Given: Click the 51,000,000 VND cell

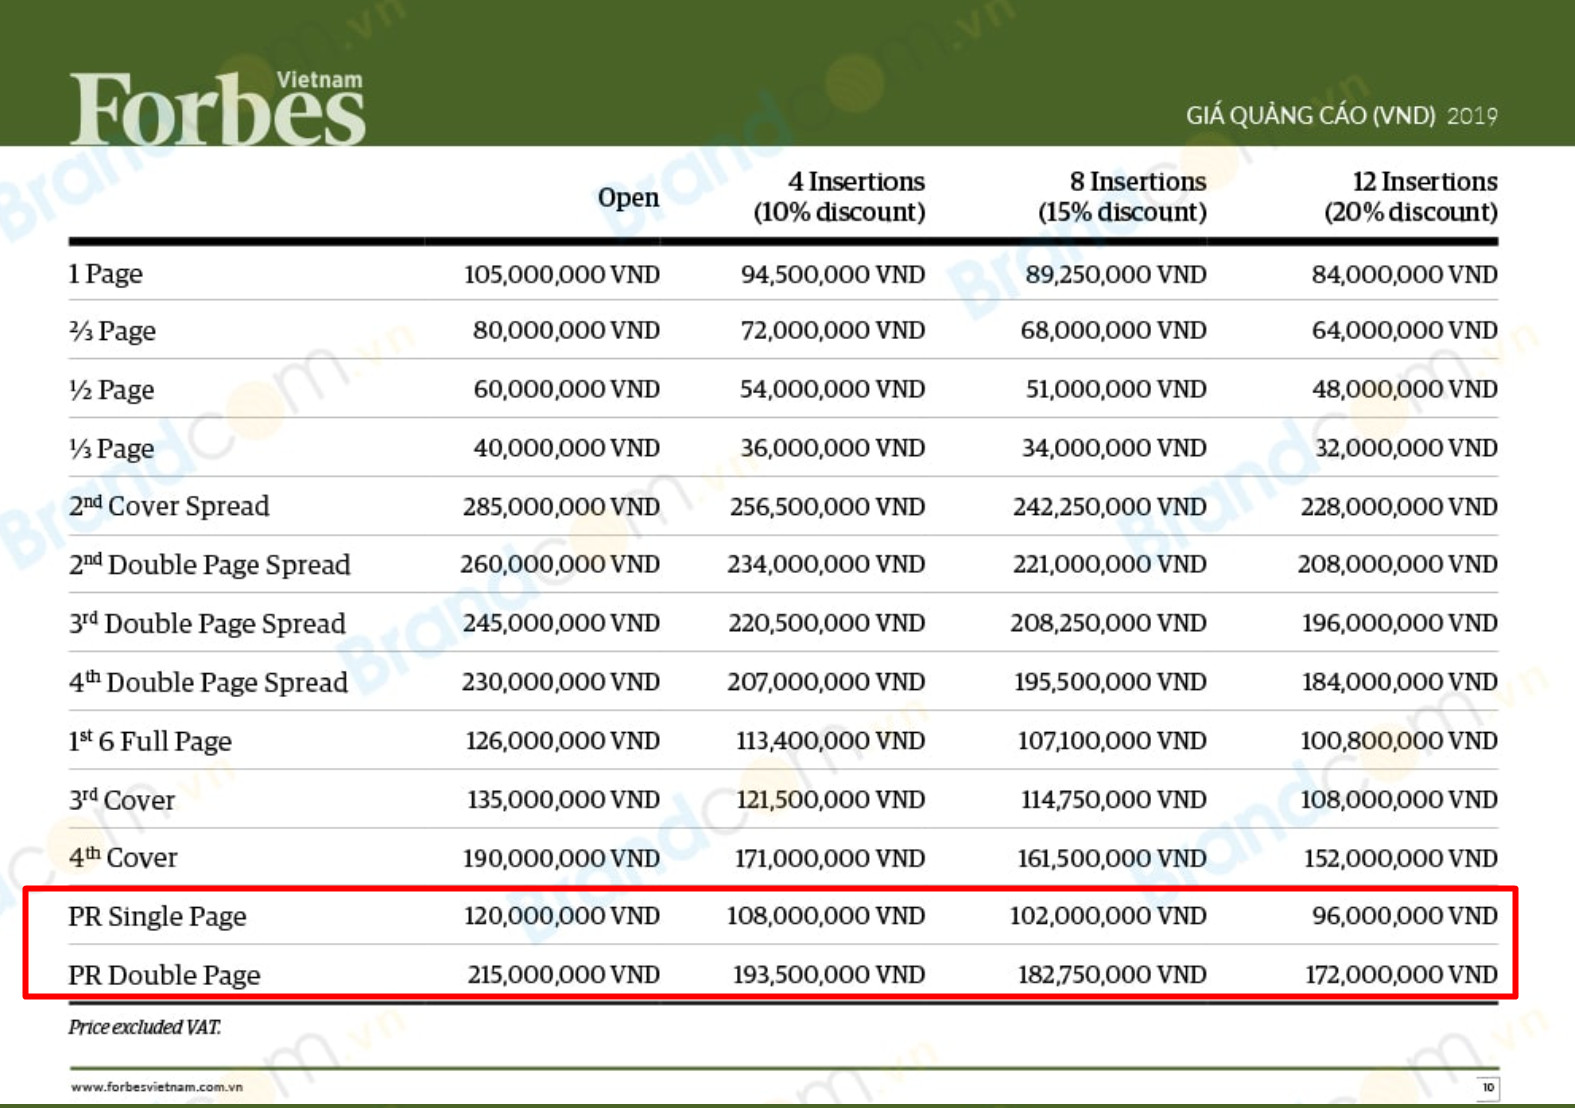Looking at the screenshot, I should (x=1116, y=389).
